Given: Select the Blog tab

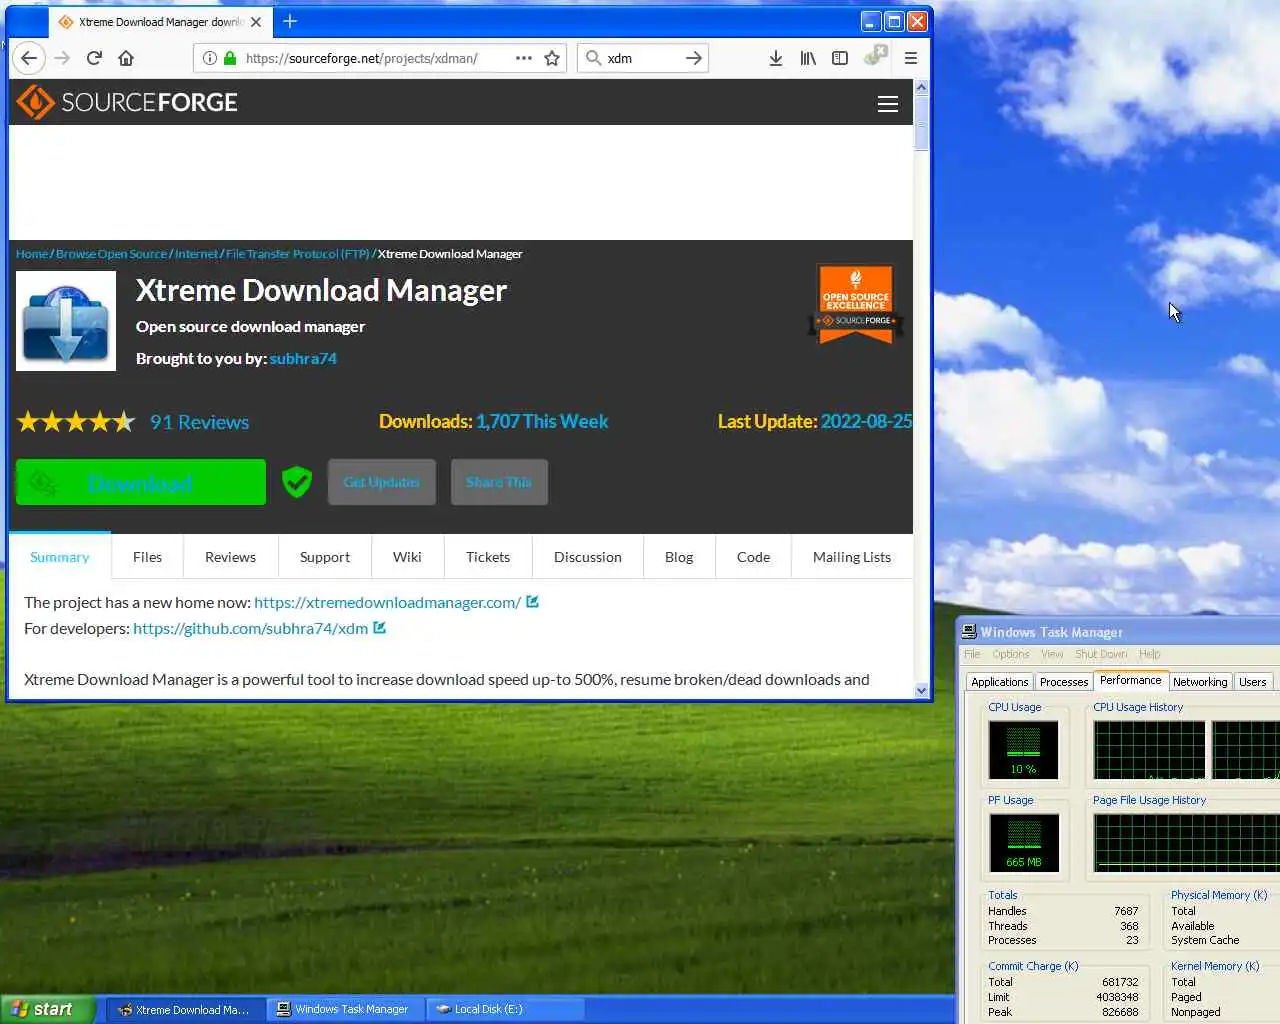Looking at the screenshot, I should tap(679, 557).
